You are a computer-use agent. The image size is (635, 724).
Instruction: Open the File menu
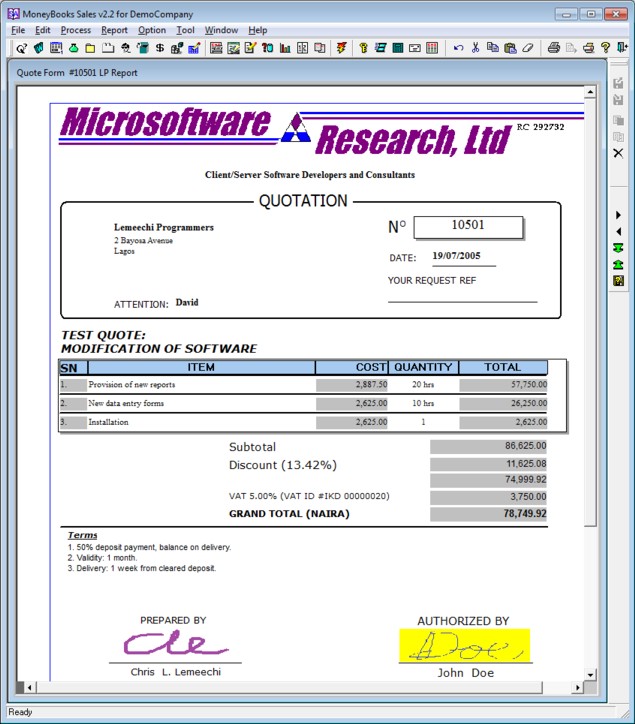[x=18, y=30]
